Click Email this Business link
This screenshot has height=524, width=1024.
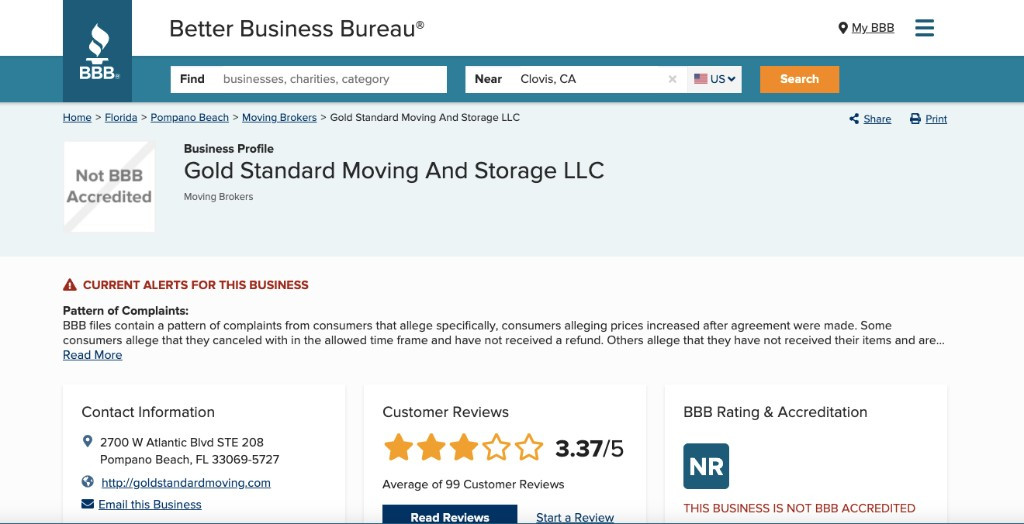(150, 504)
